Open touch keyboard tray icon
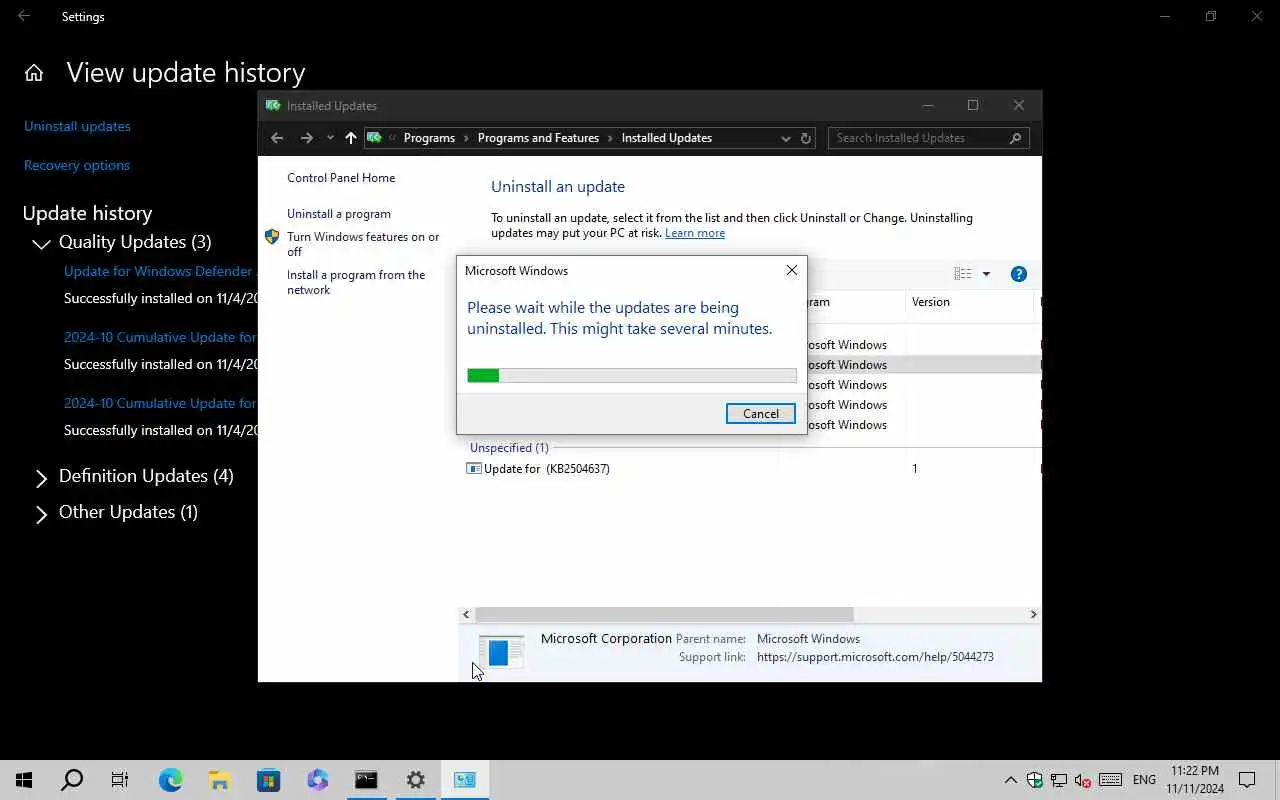The image size is (1280, 800). (x=1110, y=780)
